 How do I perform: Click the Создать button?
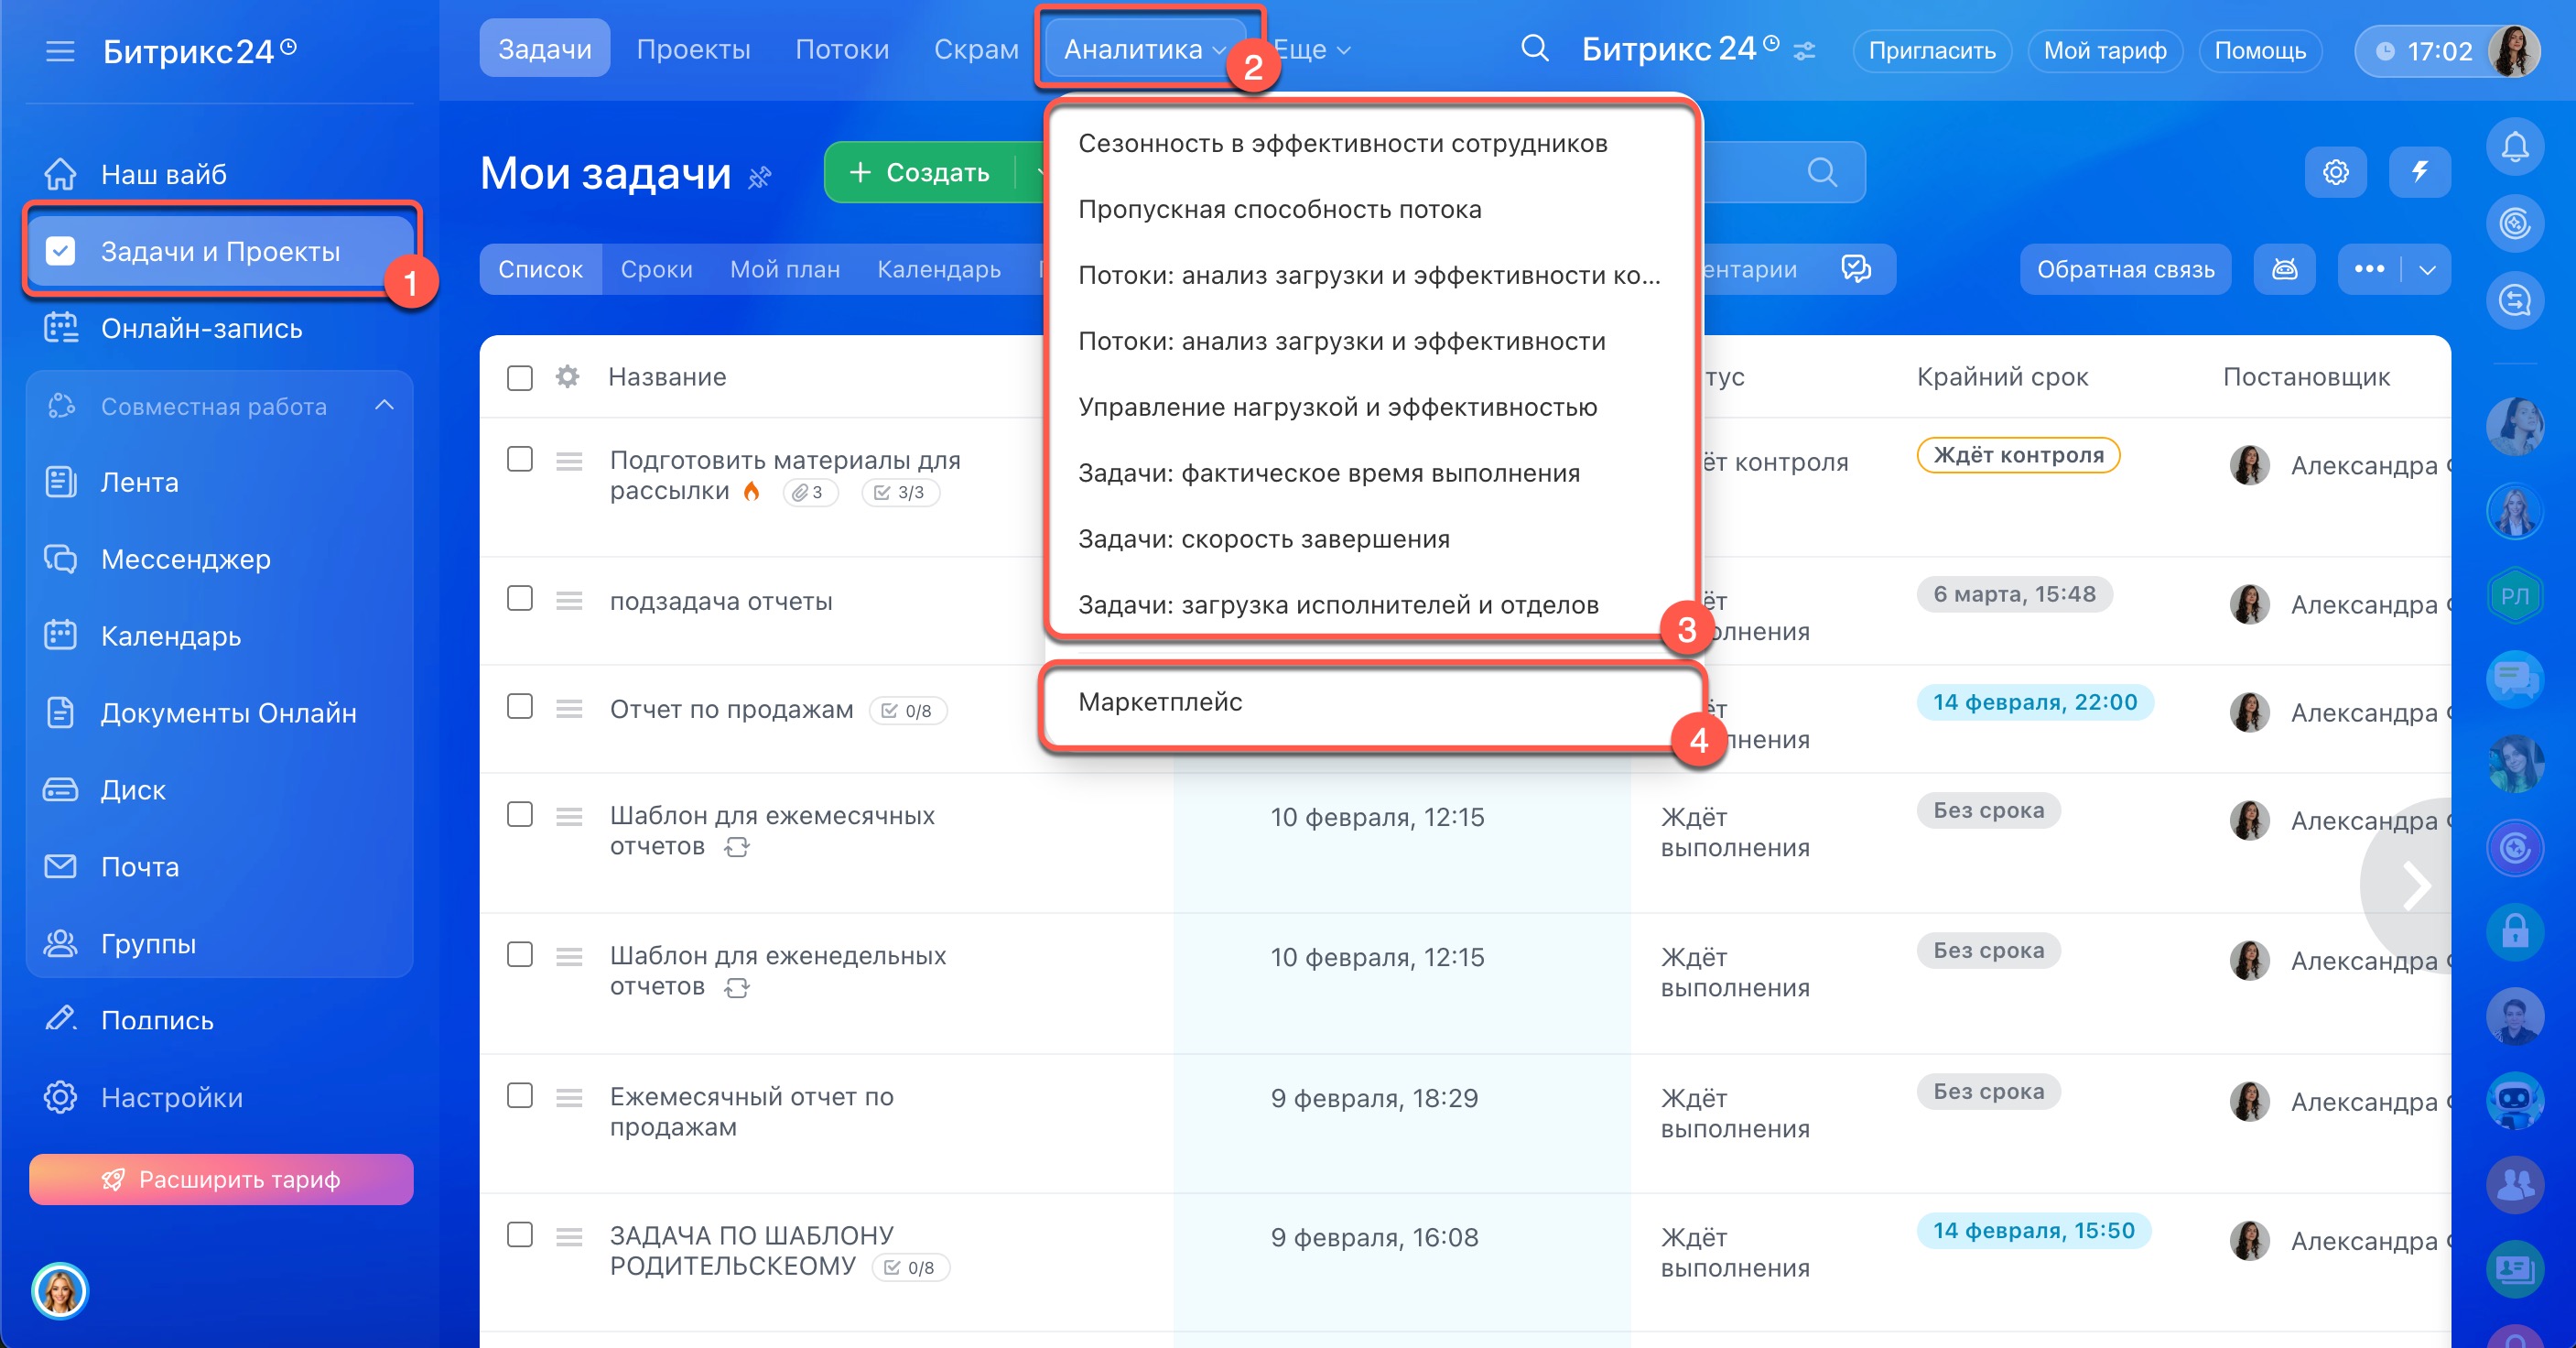point(920,172)
